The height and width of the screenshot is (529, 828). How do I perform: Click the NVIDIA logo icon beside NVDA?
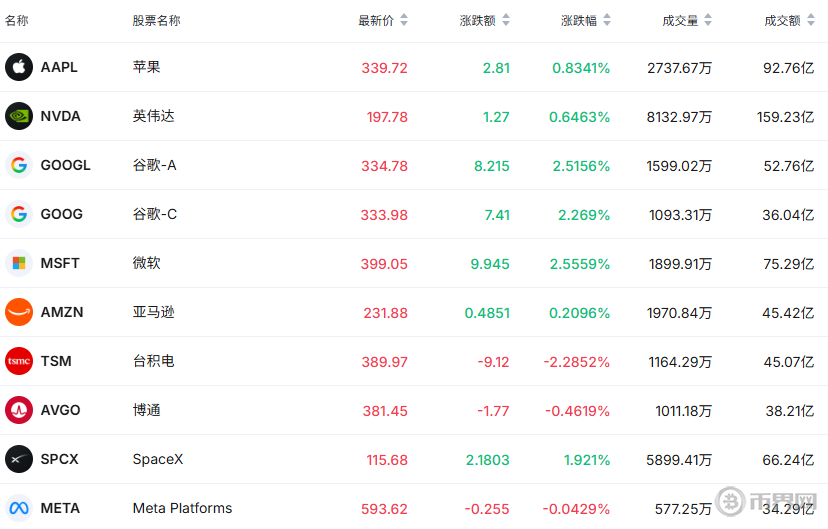[19, 116]
